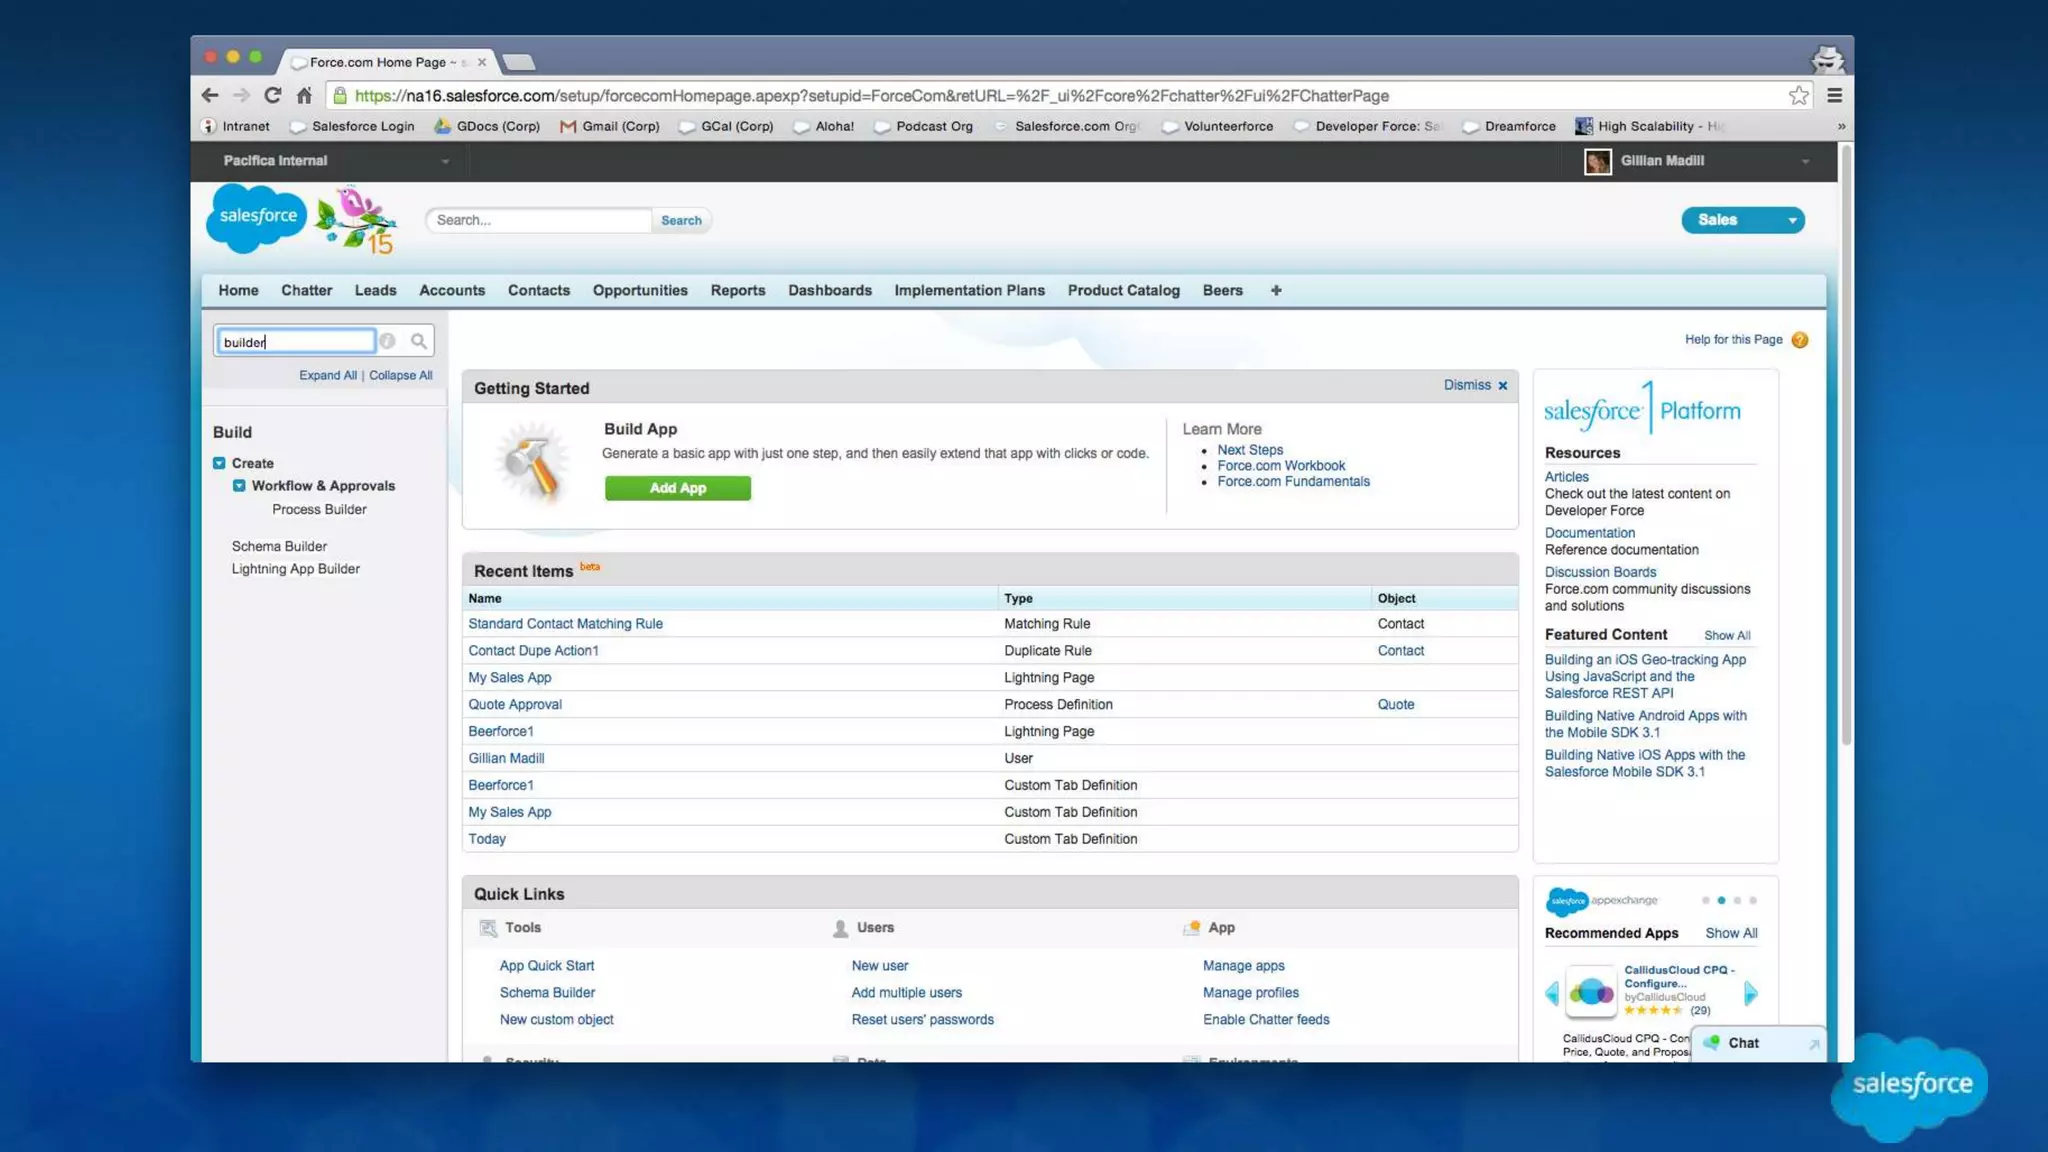Click the browser reload icon

(x=272, y=95)
